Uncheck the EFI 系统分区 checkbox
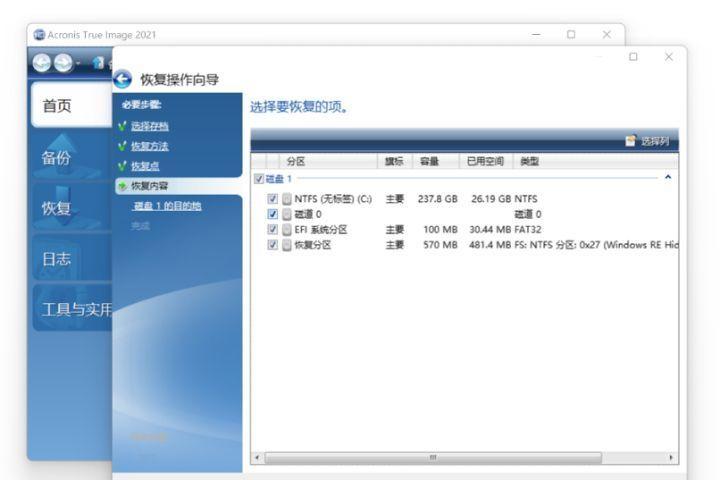Screen dimensions: 720x480 click(273, 229)
